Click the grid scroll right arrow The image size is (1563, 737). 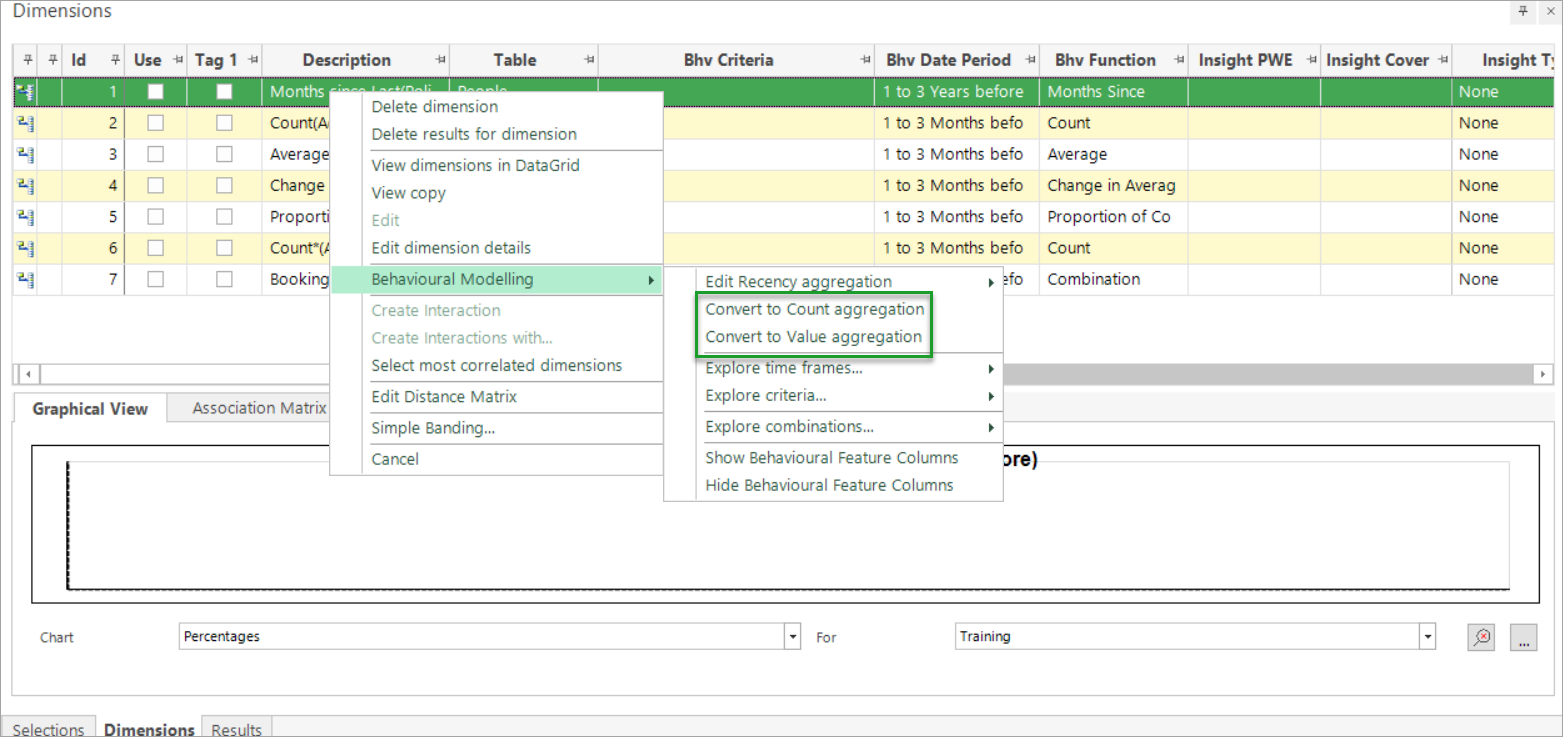[1542, 374]
